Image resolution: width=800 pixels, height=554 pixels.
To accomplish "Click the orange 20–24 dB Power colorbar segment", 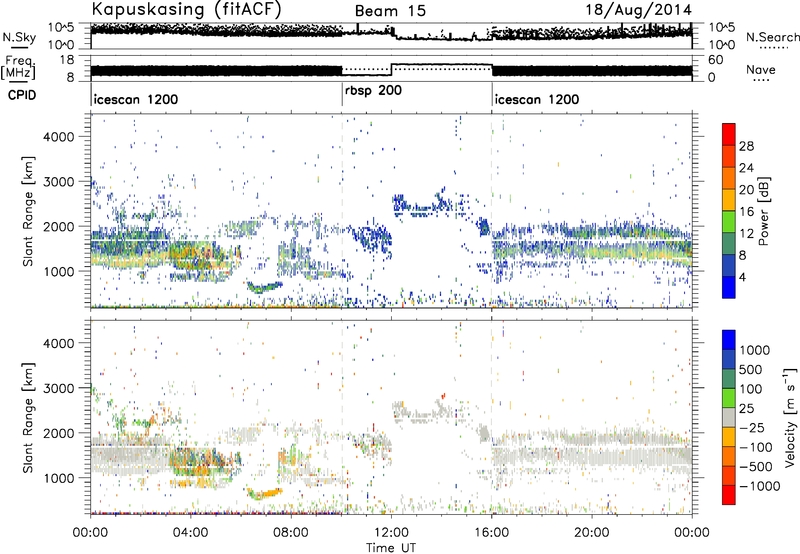I will pyautogui.click(x=729, y=178).
